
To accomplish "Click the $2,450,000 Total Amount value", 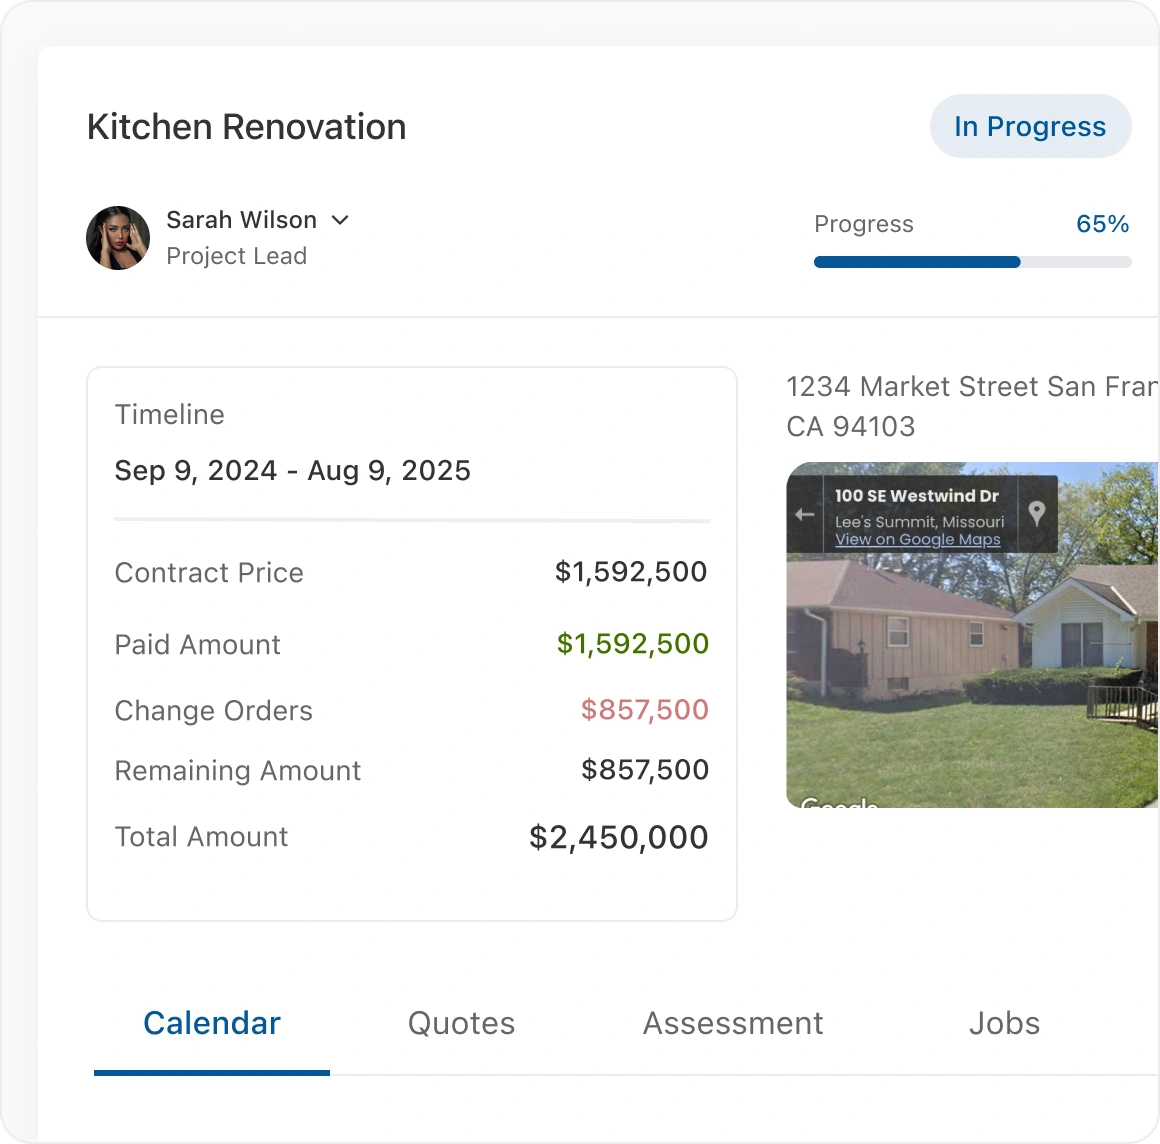I will pos(618,837).
